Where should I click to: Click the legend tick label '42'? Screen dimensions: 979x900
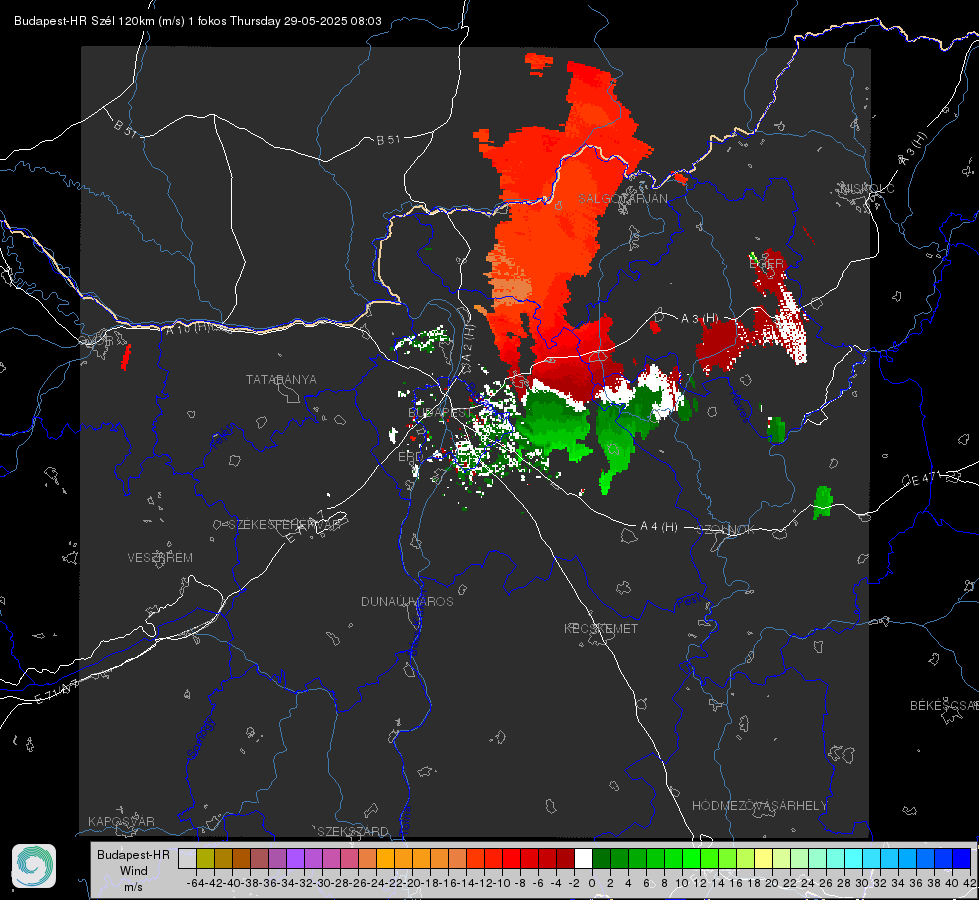969,883
